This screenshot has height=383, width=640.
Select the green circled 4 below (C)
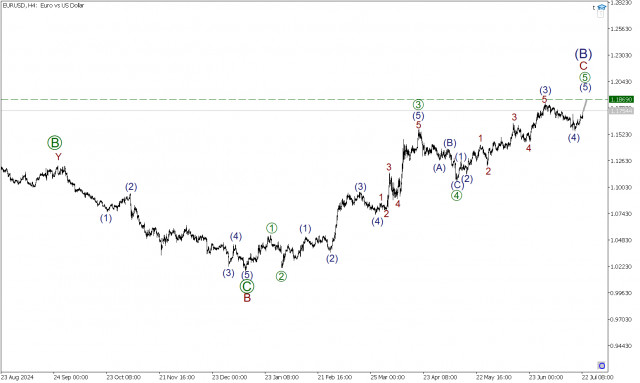(x=456, y=196)
